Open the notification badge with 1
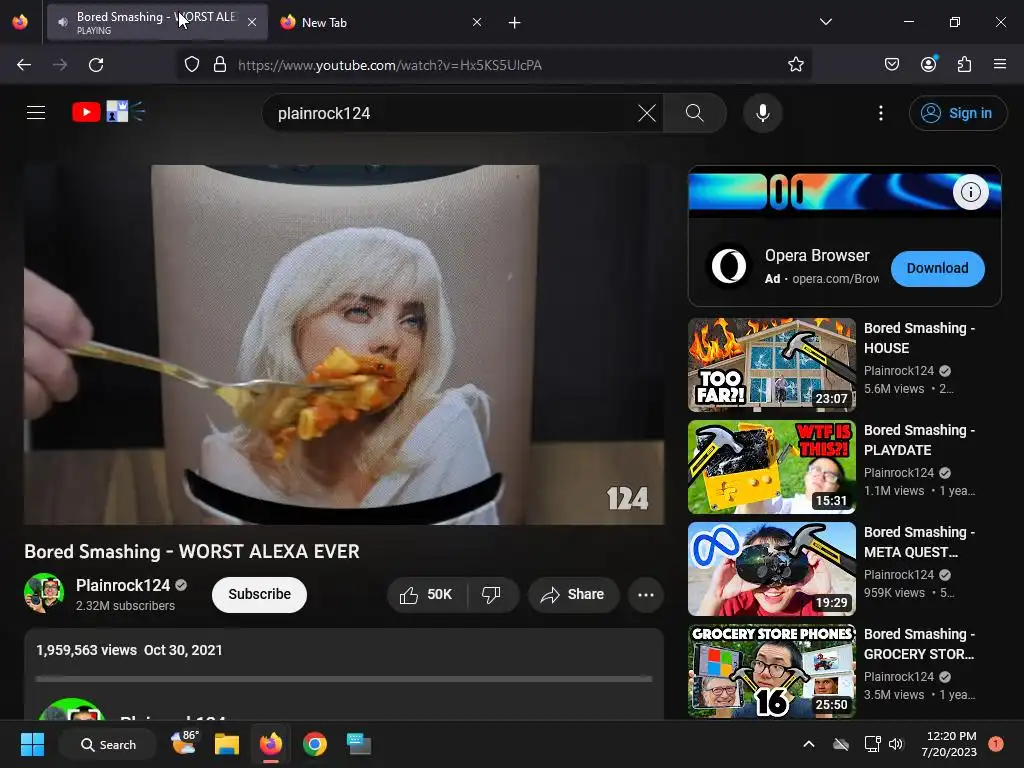 (996, 744)
